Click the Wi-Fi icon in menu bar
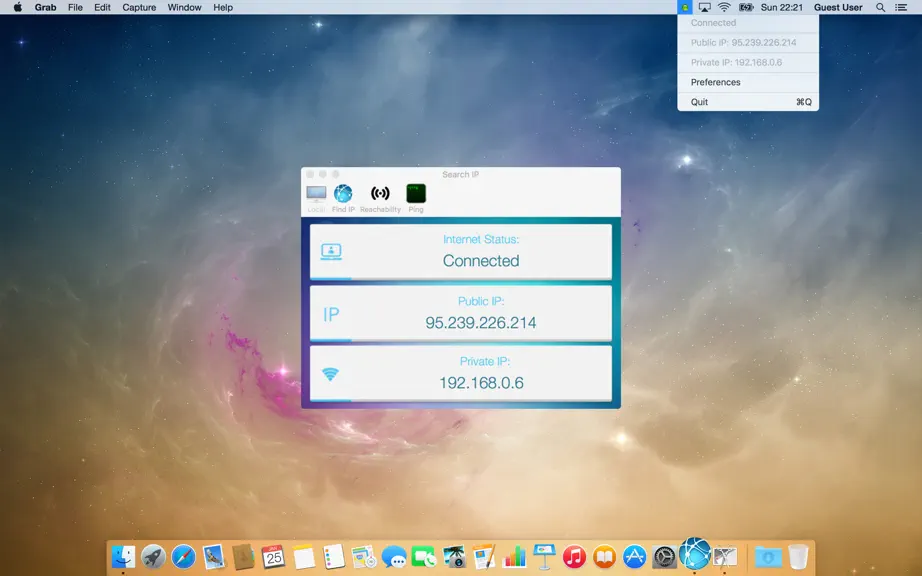This screenshot has height=576, width=922. (x=724, y=7)
